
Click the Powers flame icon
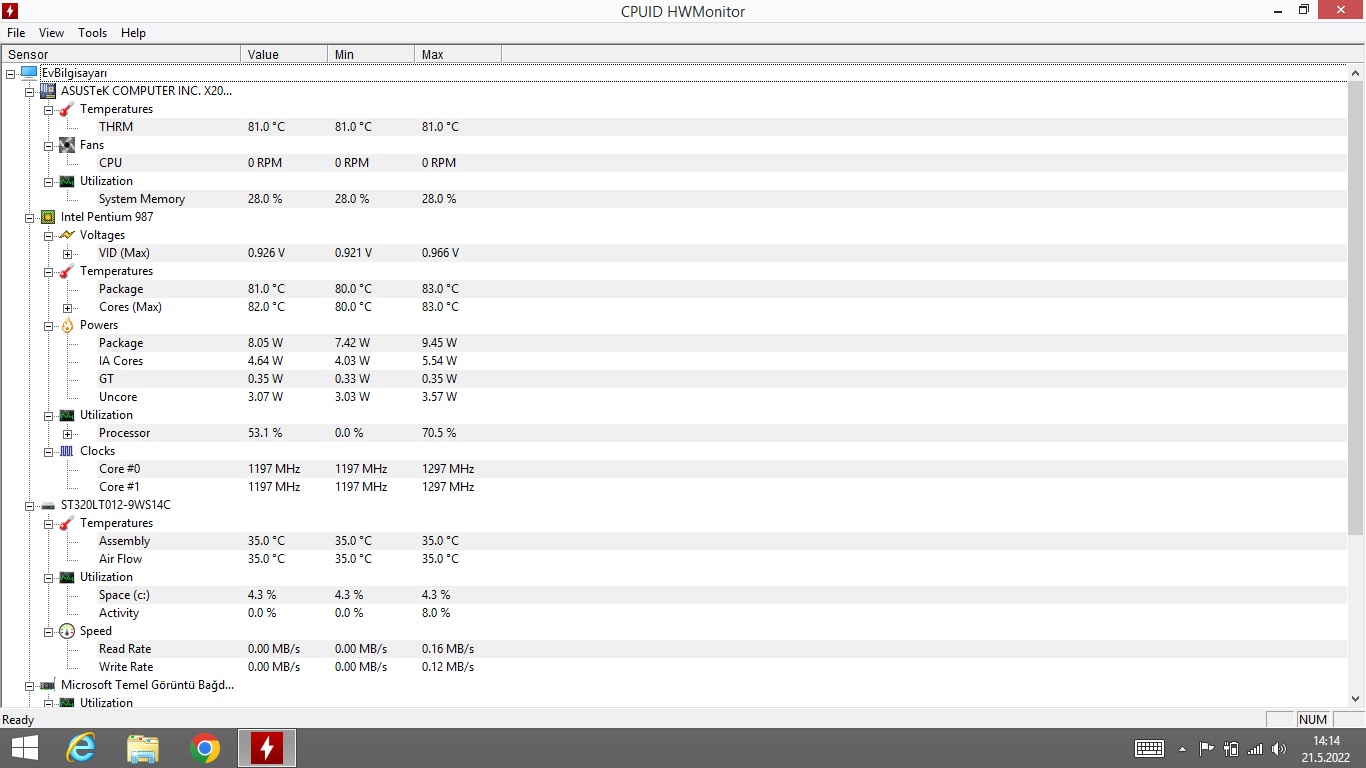(x=67, y=325)
